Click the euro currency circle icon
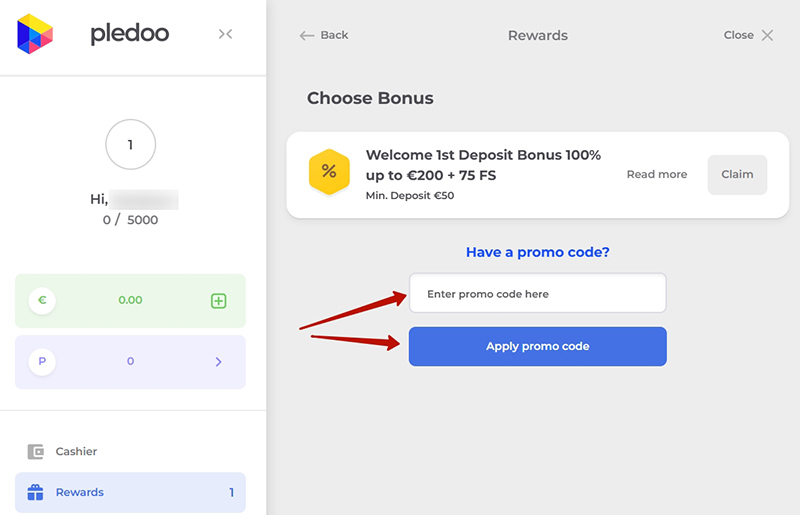800x515 pixels. pyautogui.click(x=42, y=300)
